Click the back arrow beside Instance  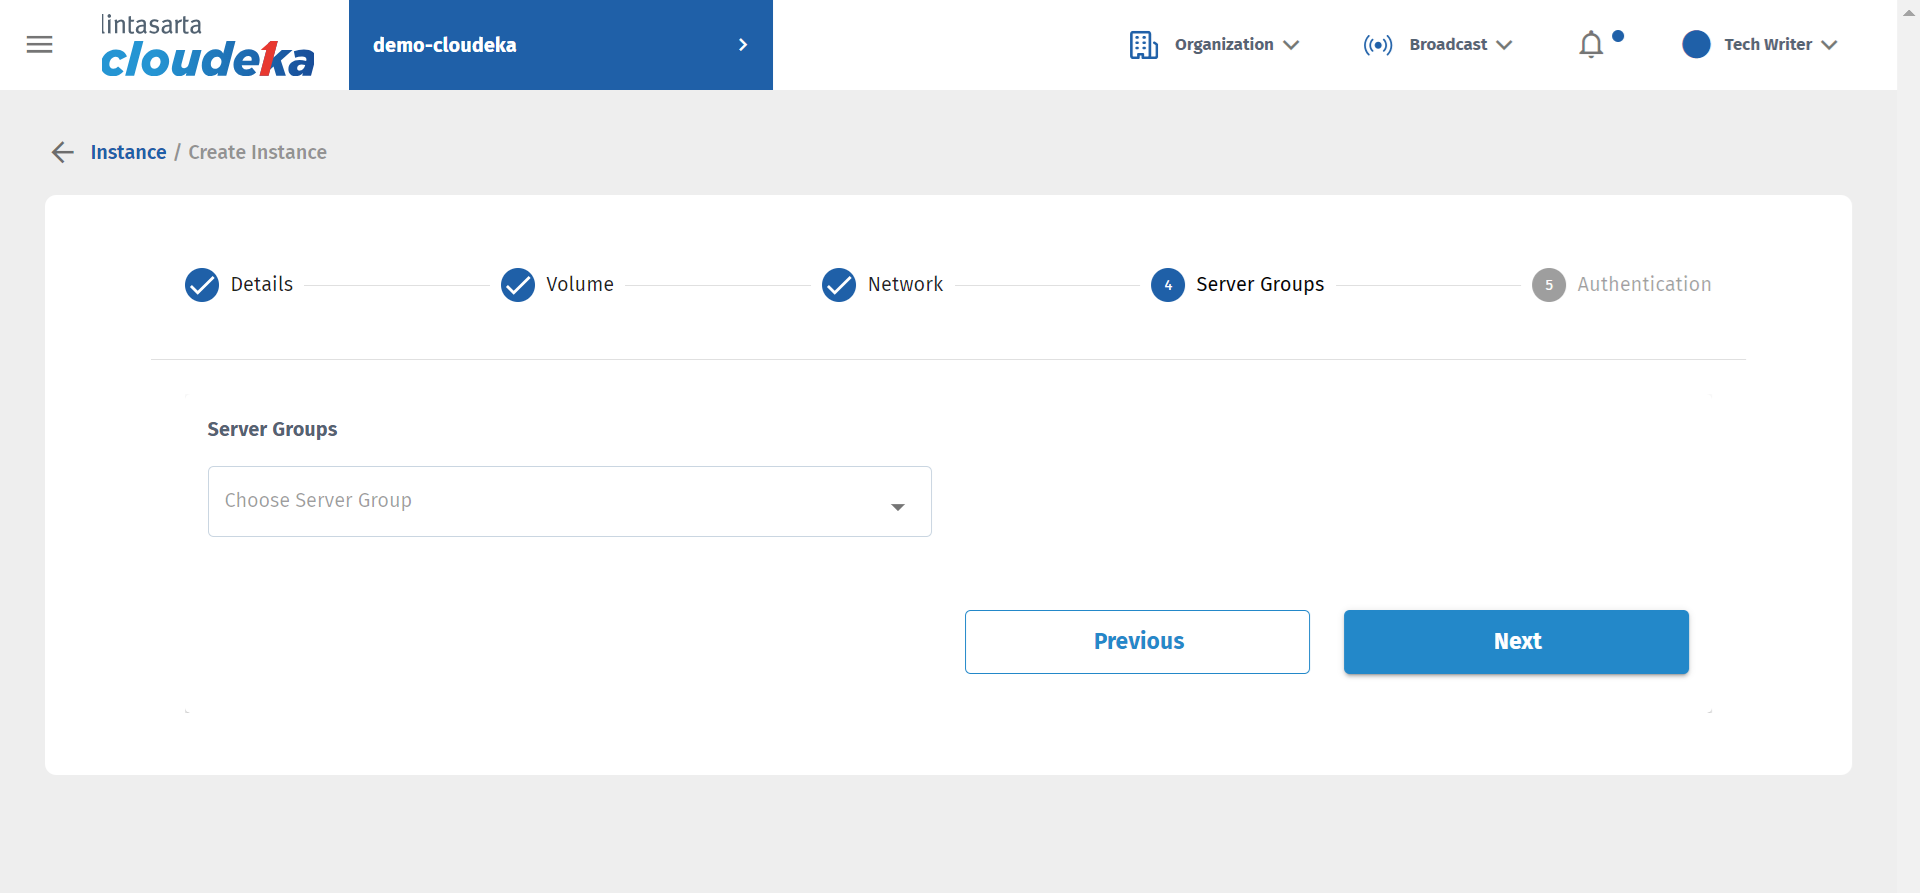pos(63,152)
